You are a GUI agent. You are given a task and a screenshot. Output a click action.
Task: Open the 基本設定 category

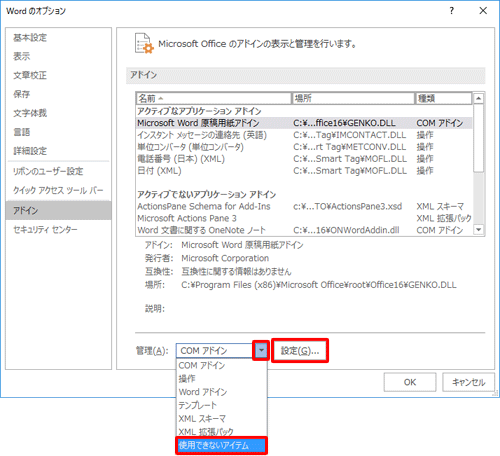[x=58, y=37]
